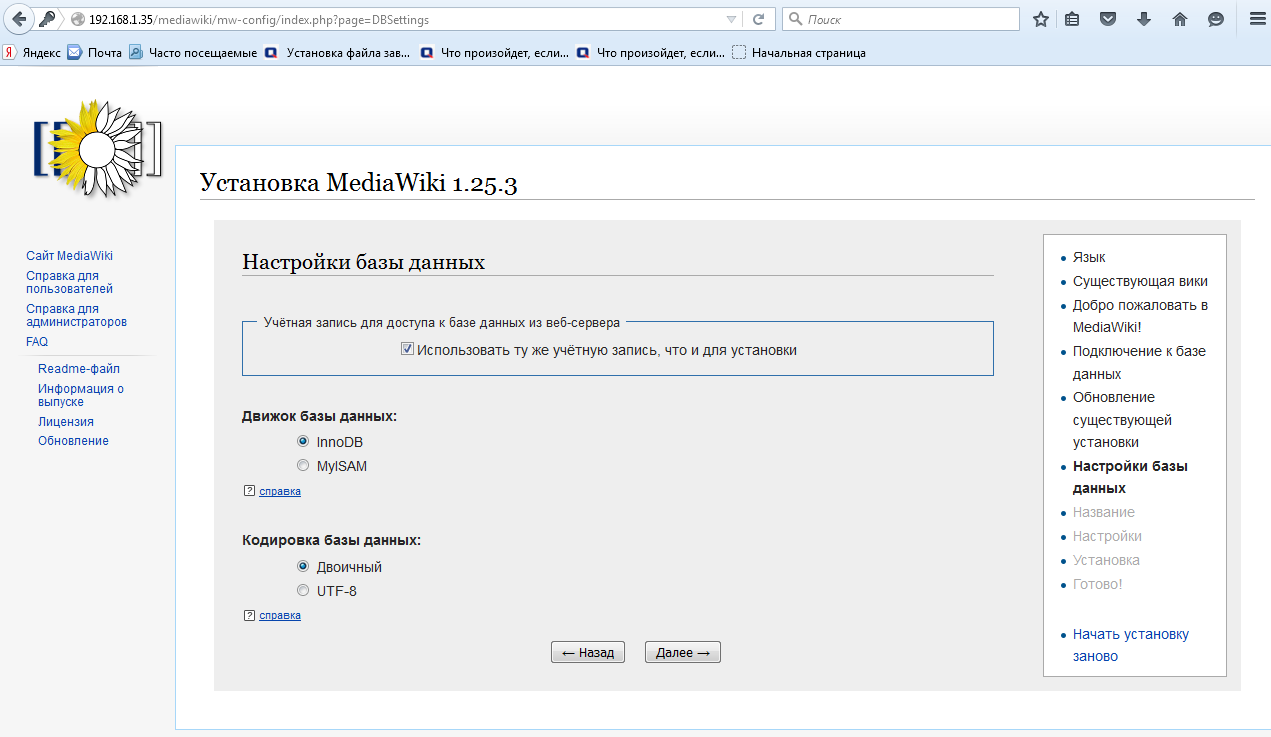Click the Начать установку заново link
Image resolution: width=1271 pixels, height=737 pixels.
pos(1131,645)
